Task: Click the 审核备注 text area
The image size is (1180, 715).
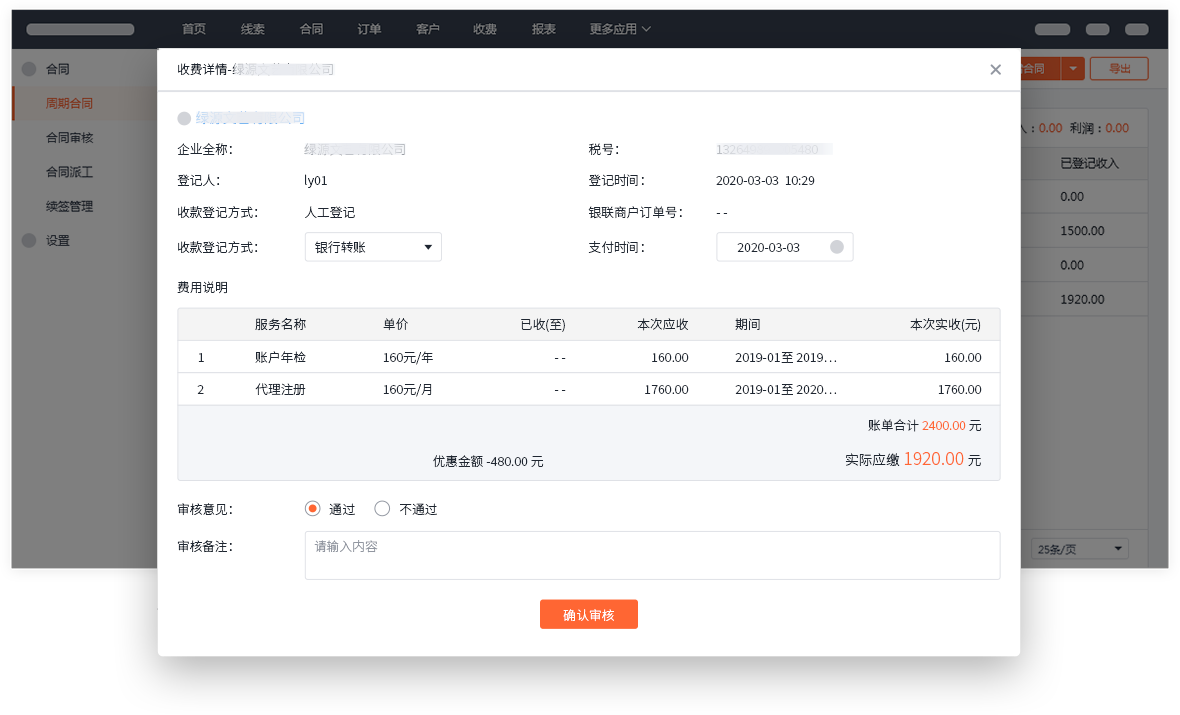Action: tap(652, 555)
